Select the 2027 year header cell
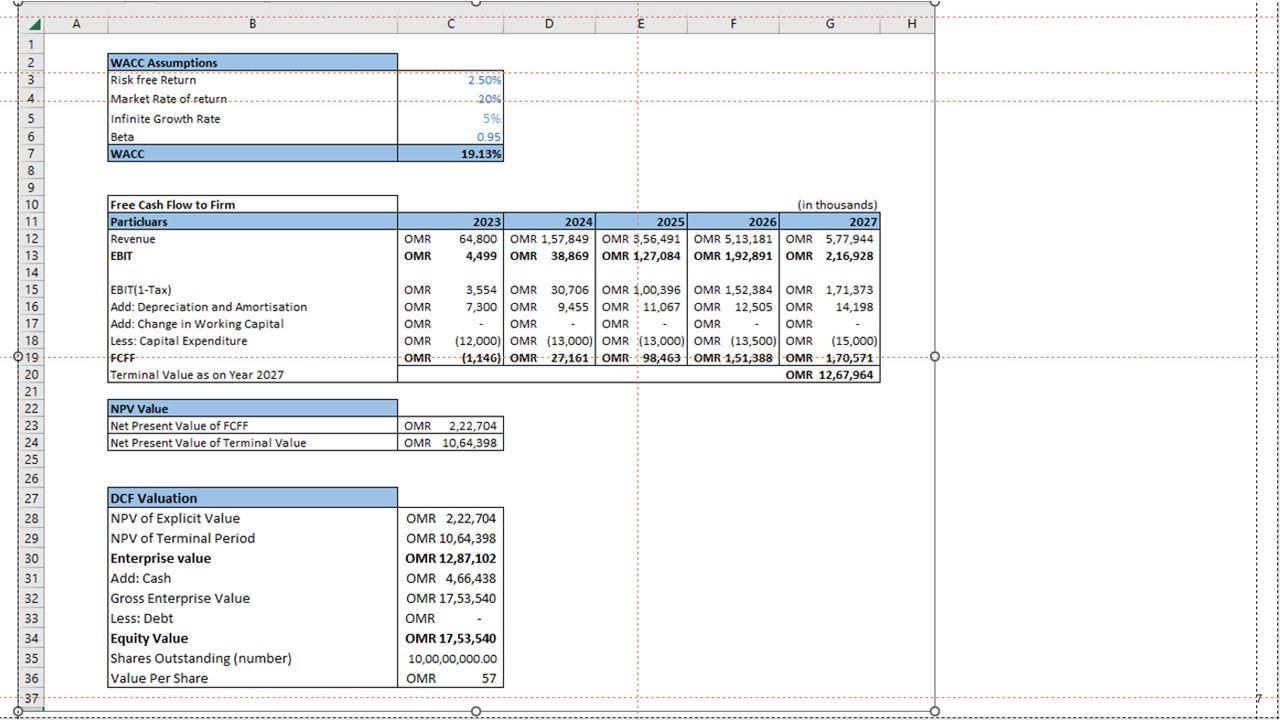 pyautogui.click(x=829, y=222)
